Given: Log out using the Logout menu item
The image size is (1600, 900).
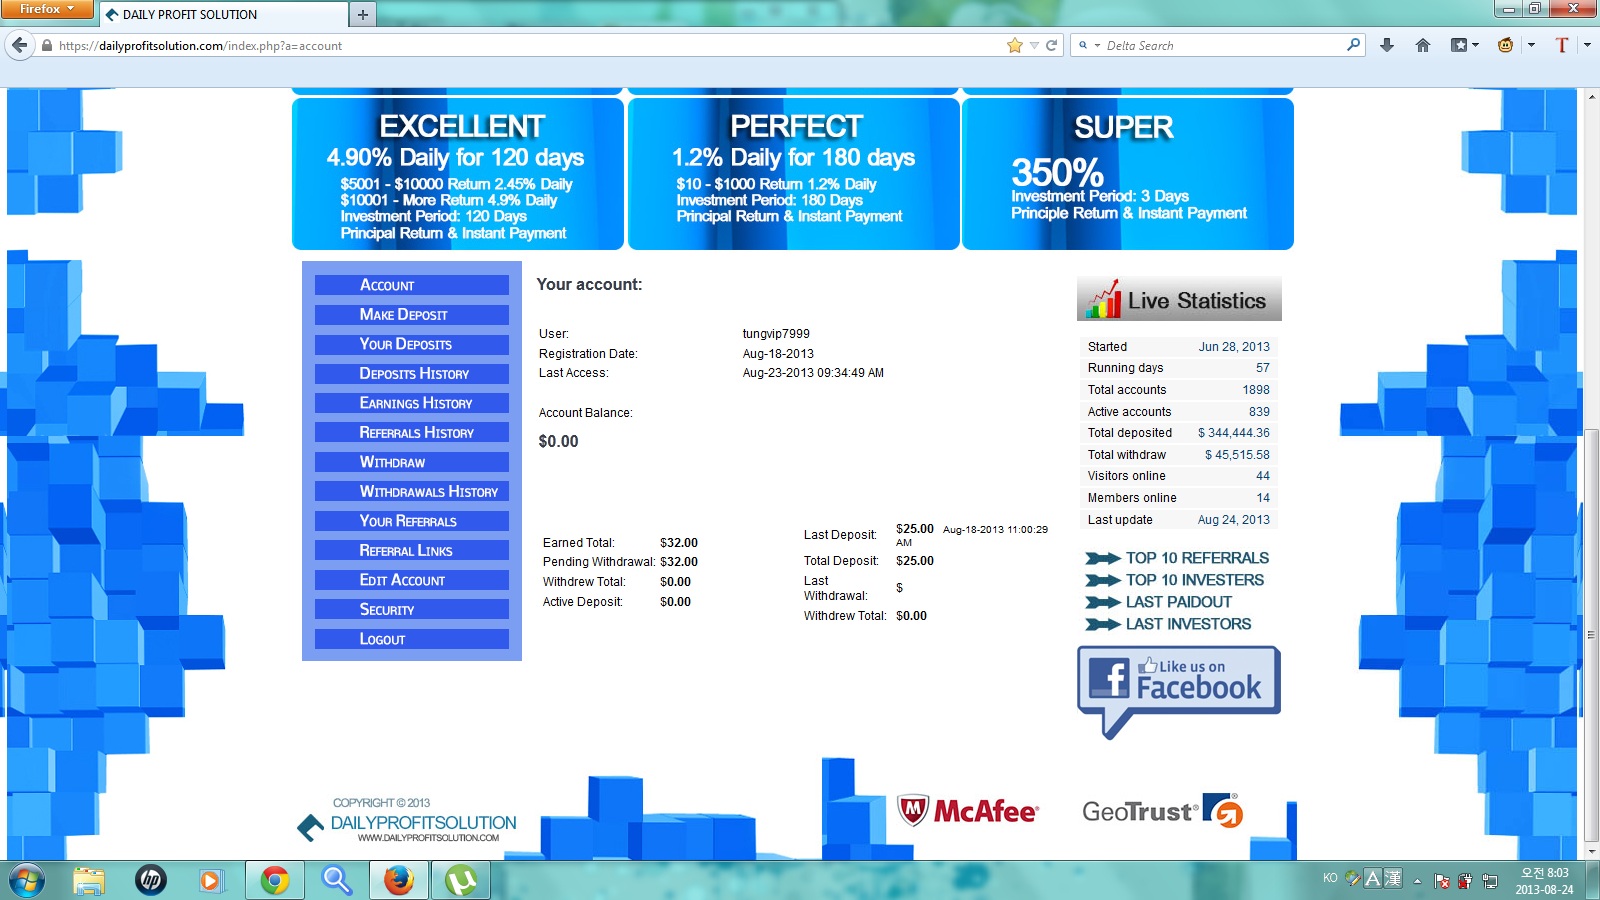Looking at the screenshot, I should coord(412,639).
